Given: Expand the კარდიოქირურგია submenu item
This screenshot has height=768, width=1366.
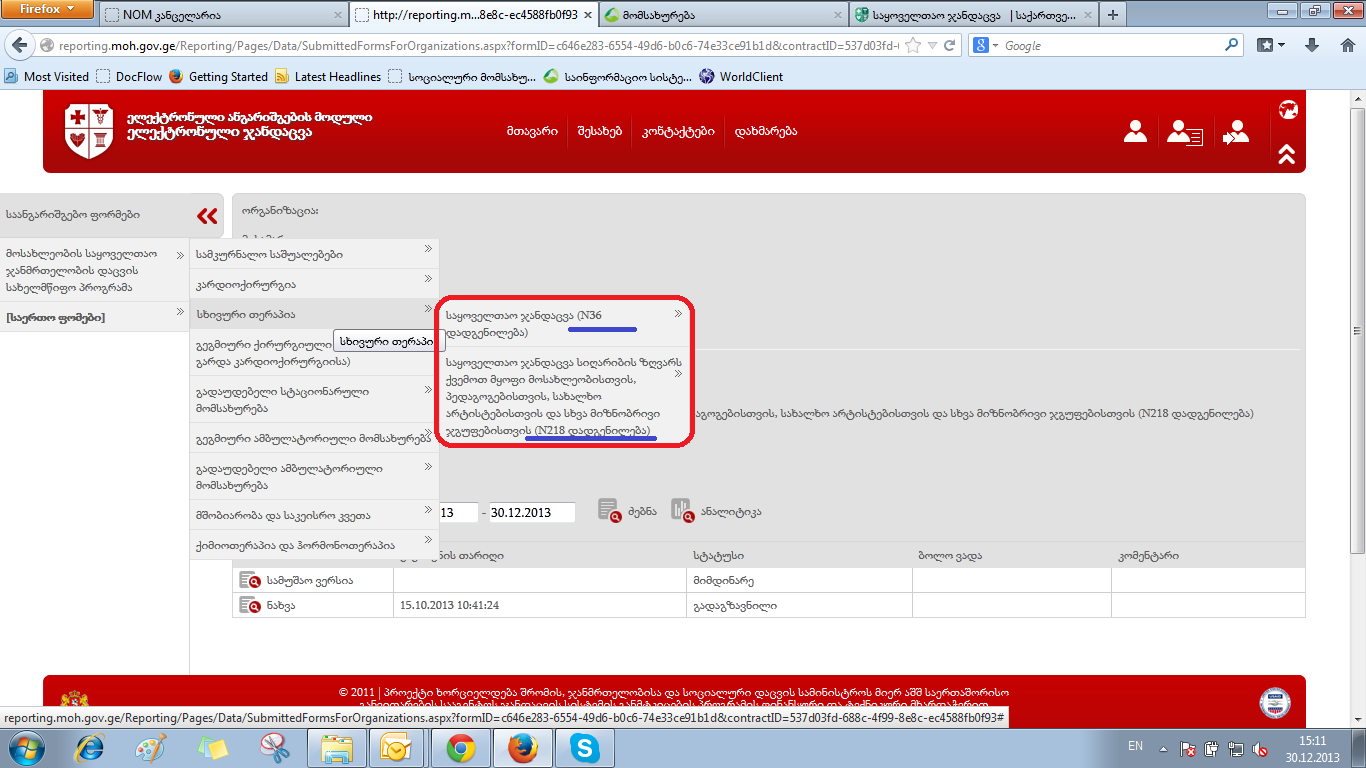Looking at the screenshot, I should click(314, 284).
